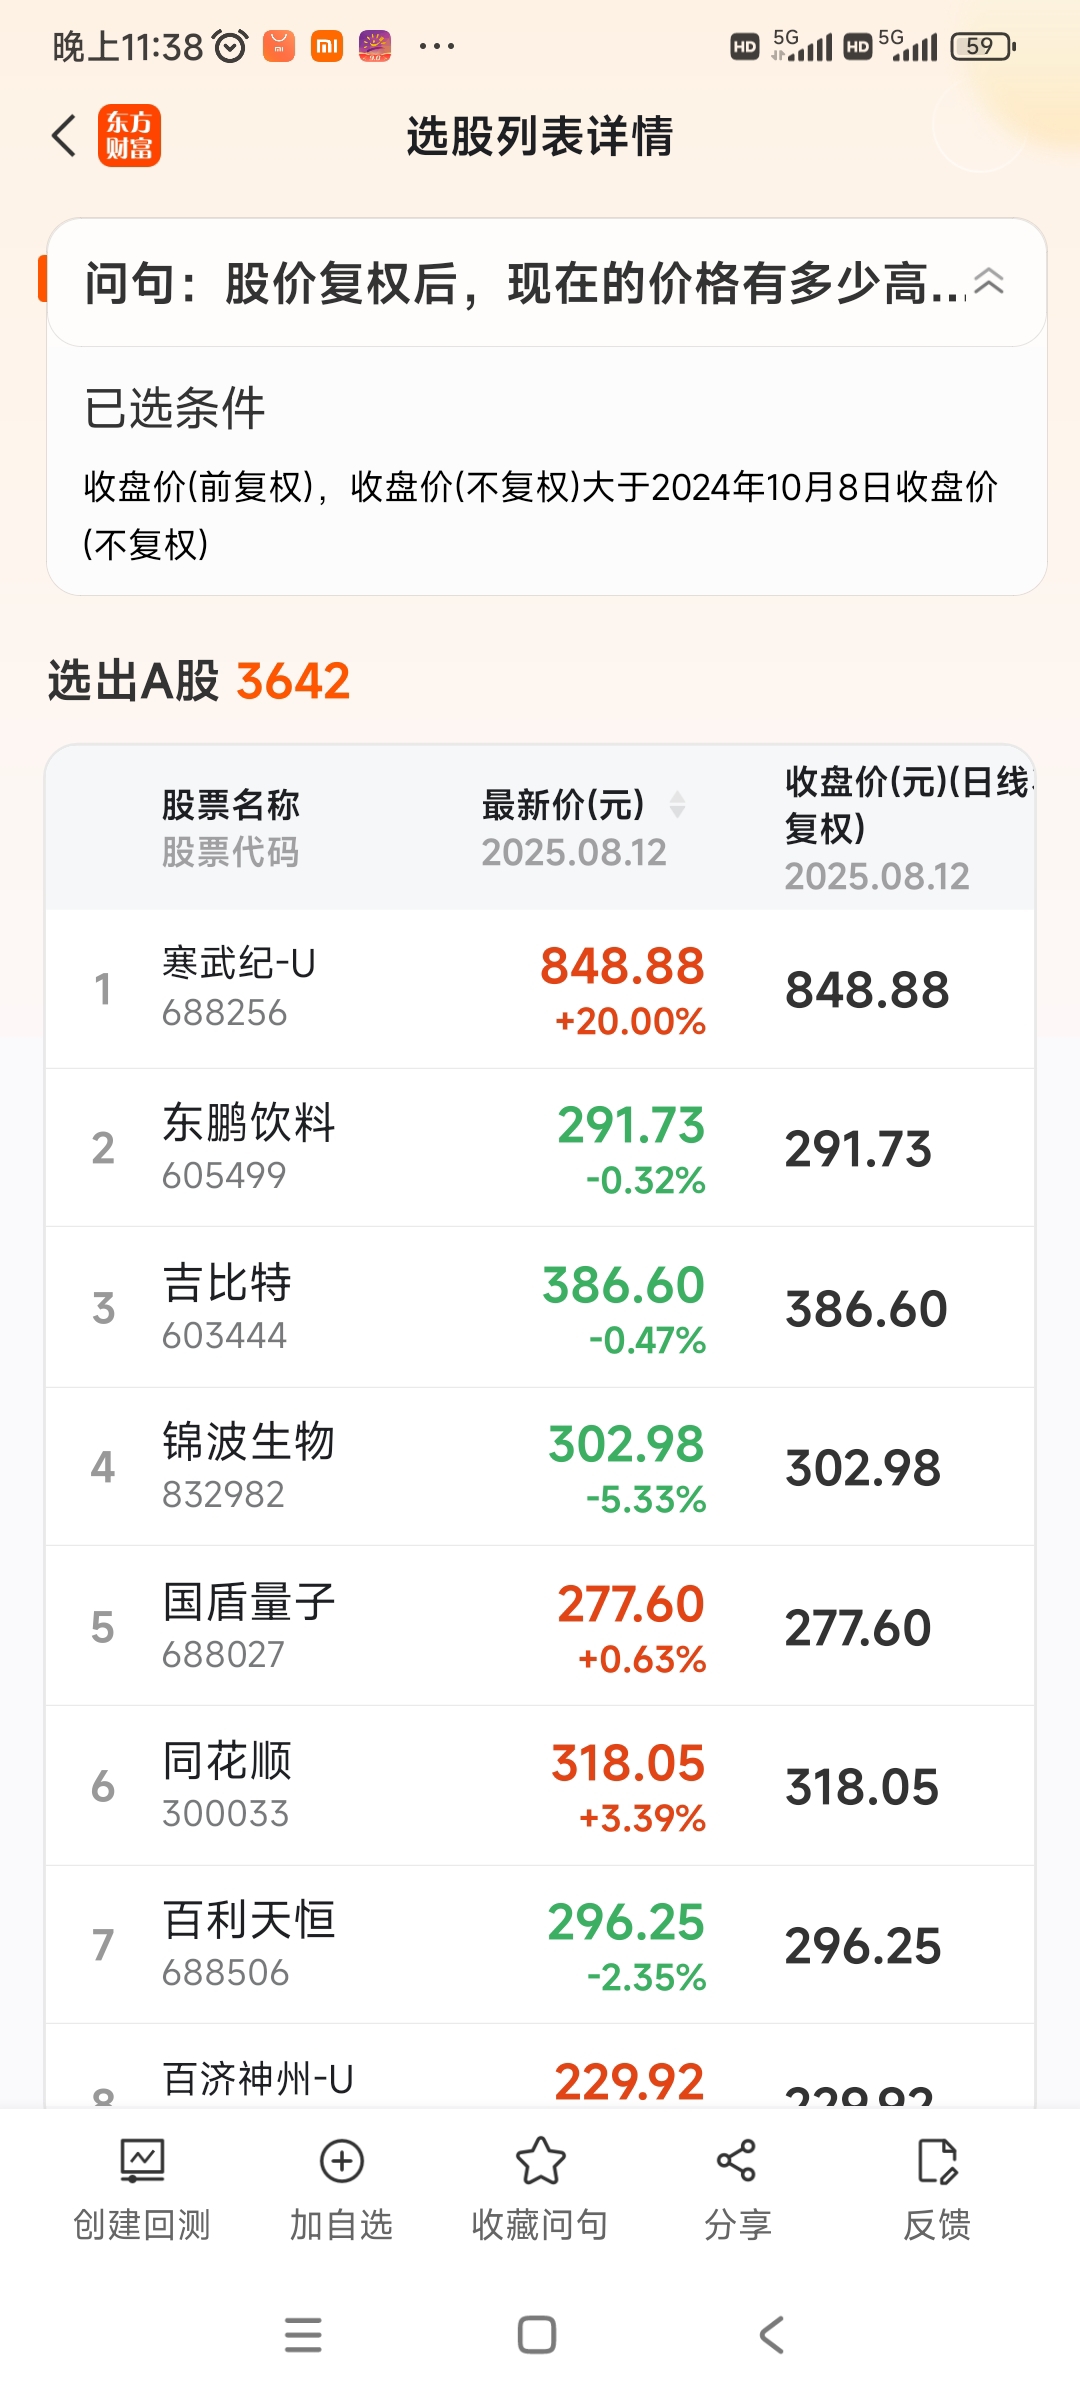Tap the 分享 share icon
Screen dimensions: 1080x2400
(x=737, y=2161)
